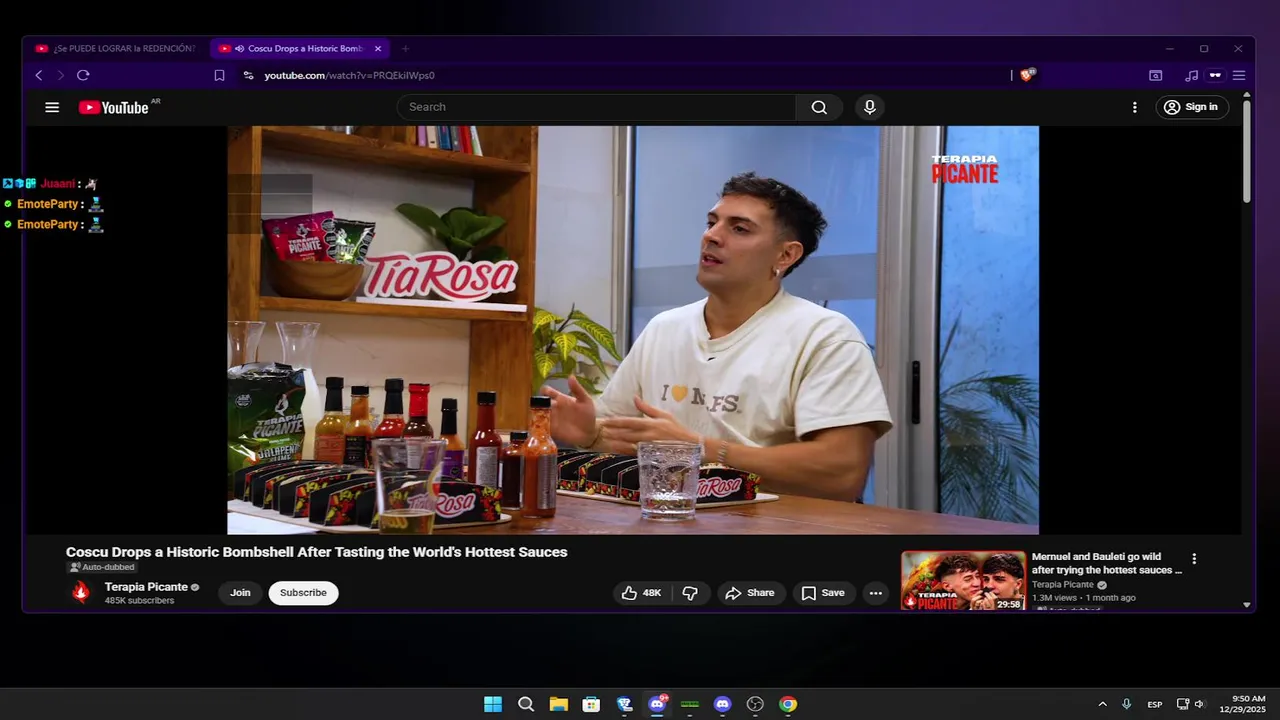Open the Discord taskbar icon with notification badge

(657, 704)
